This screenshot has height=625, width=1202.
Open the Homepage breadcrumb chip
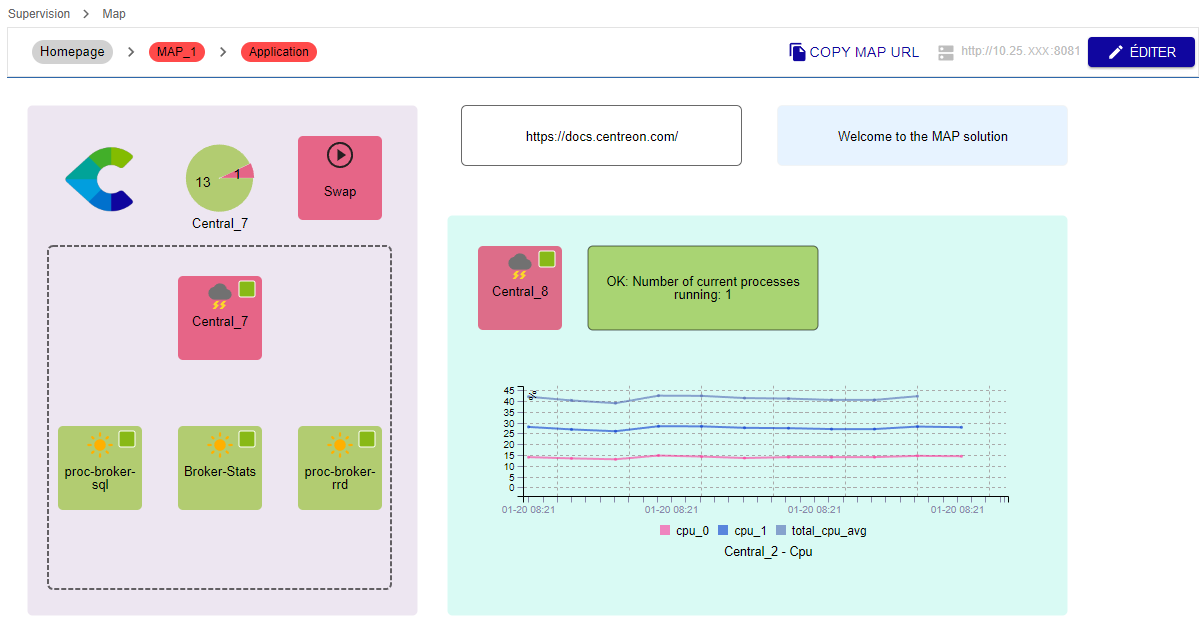72,52
